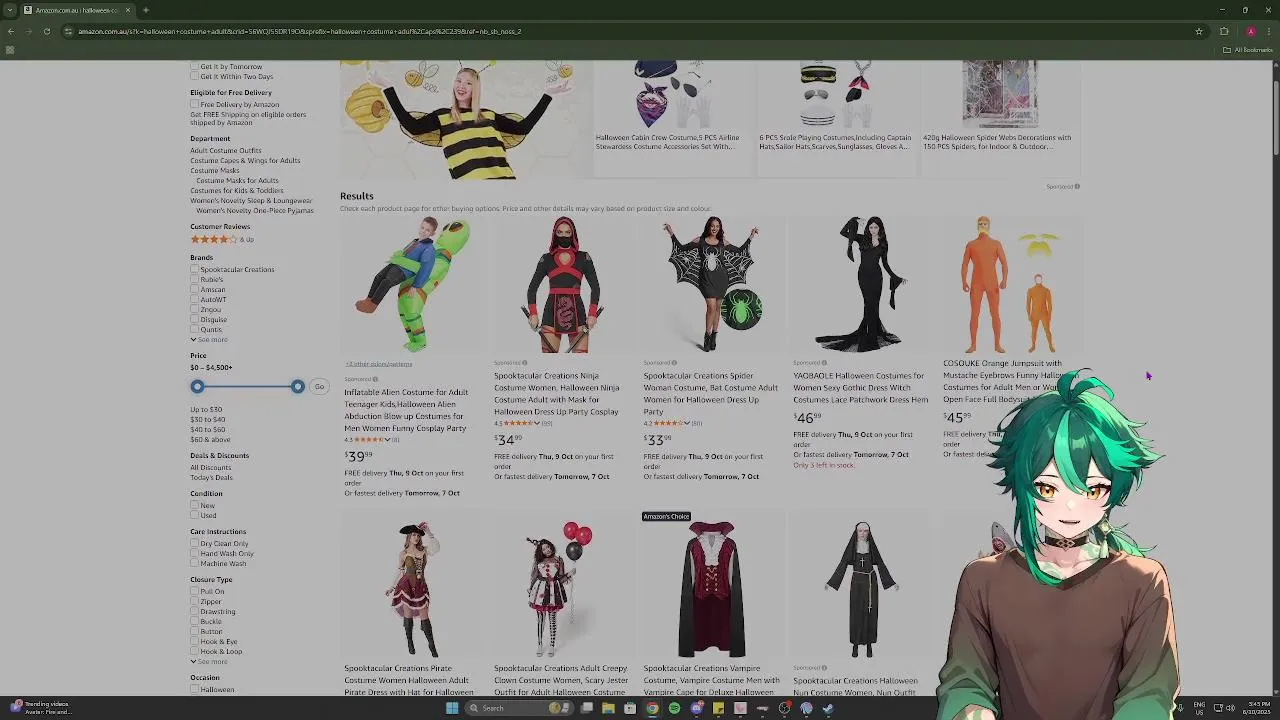
Task: Select the Up to $30 price range
Action: pyautogui.click(x=206, y=410)
